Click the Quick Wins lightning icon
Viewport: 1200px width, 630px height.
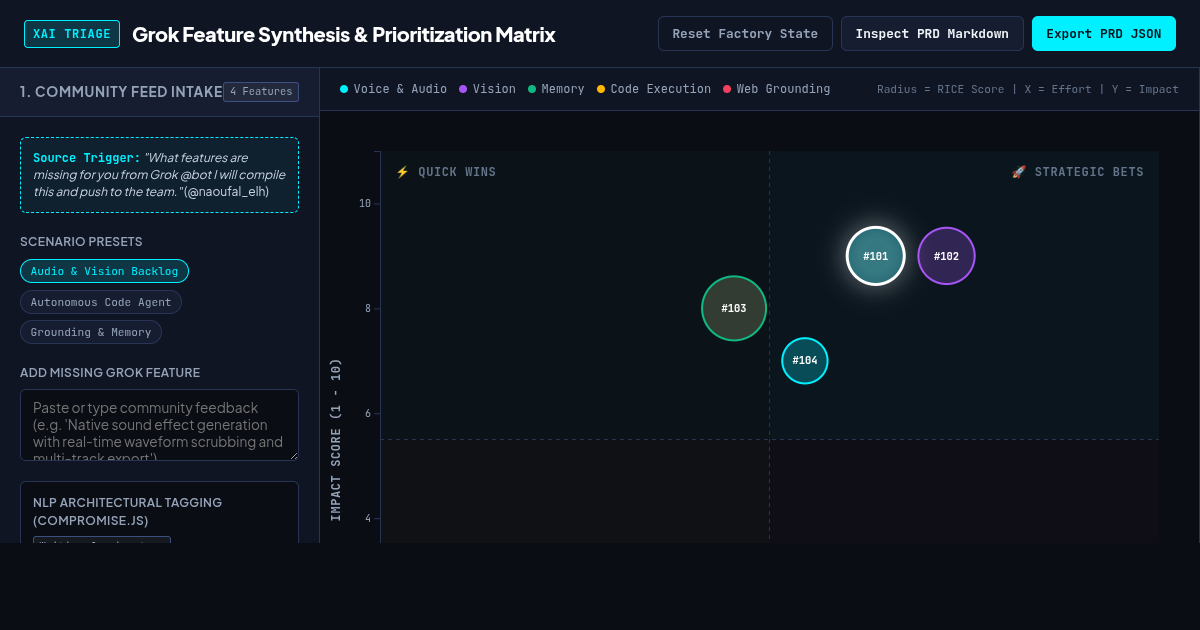[402, 172]
